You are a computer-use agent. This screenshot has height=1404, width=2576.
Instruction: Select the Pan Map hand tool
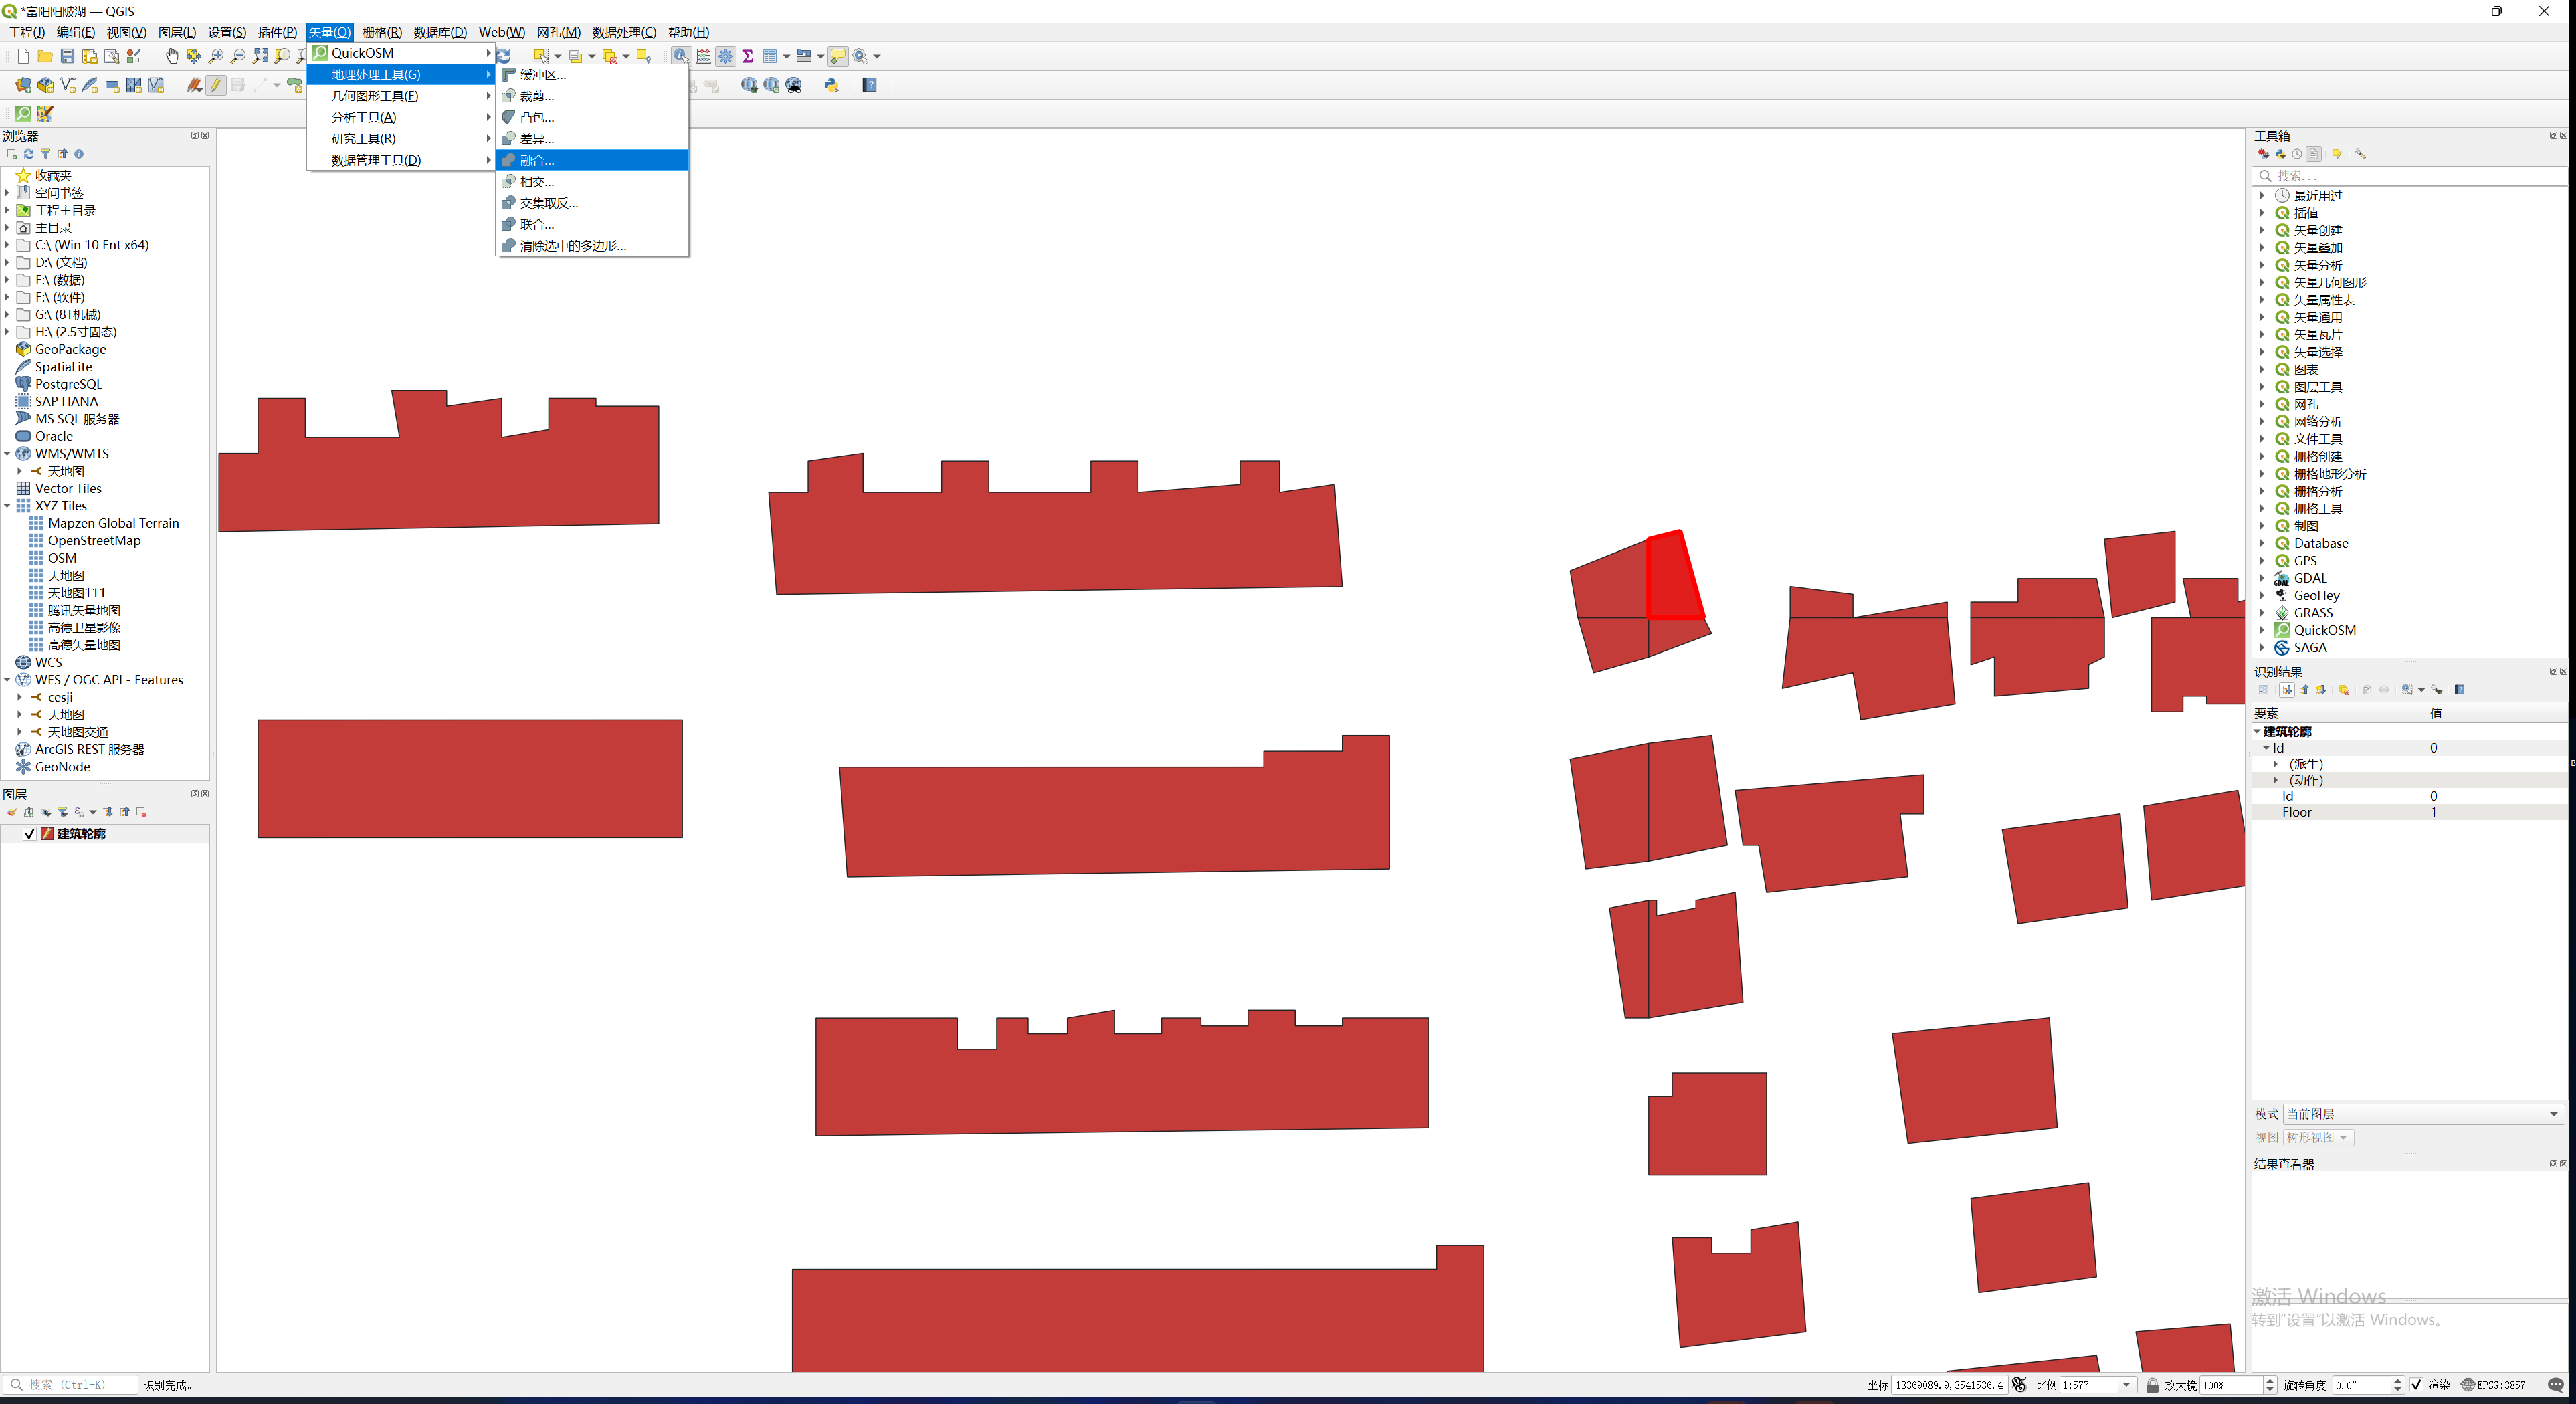pyautogui.click(x=171, y=56)
